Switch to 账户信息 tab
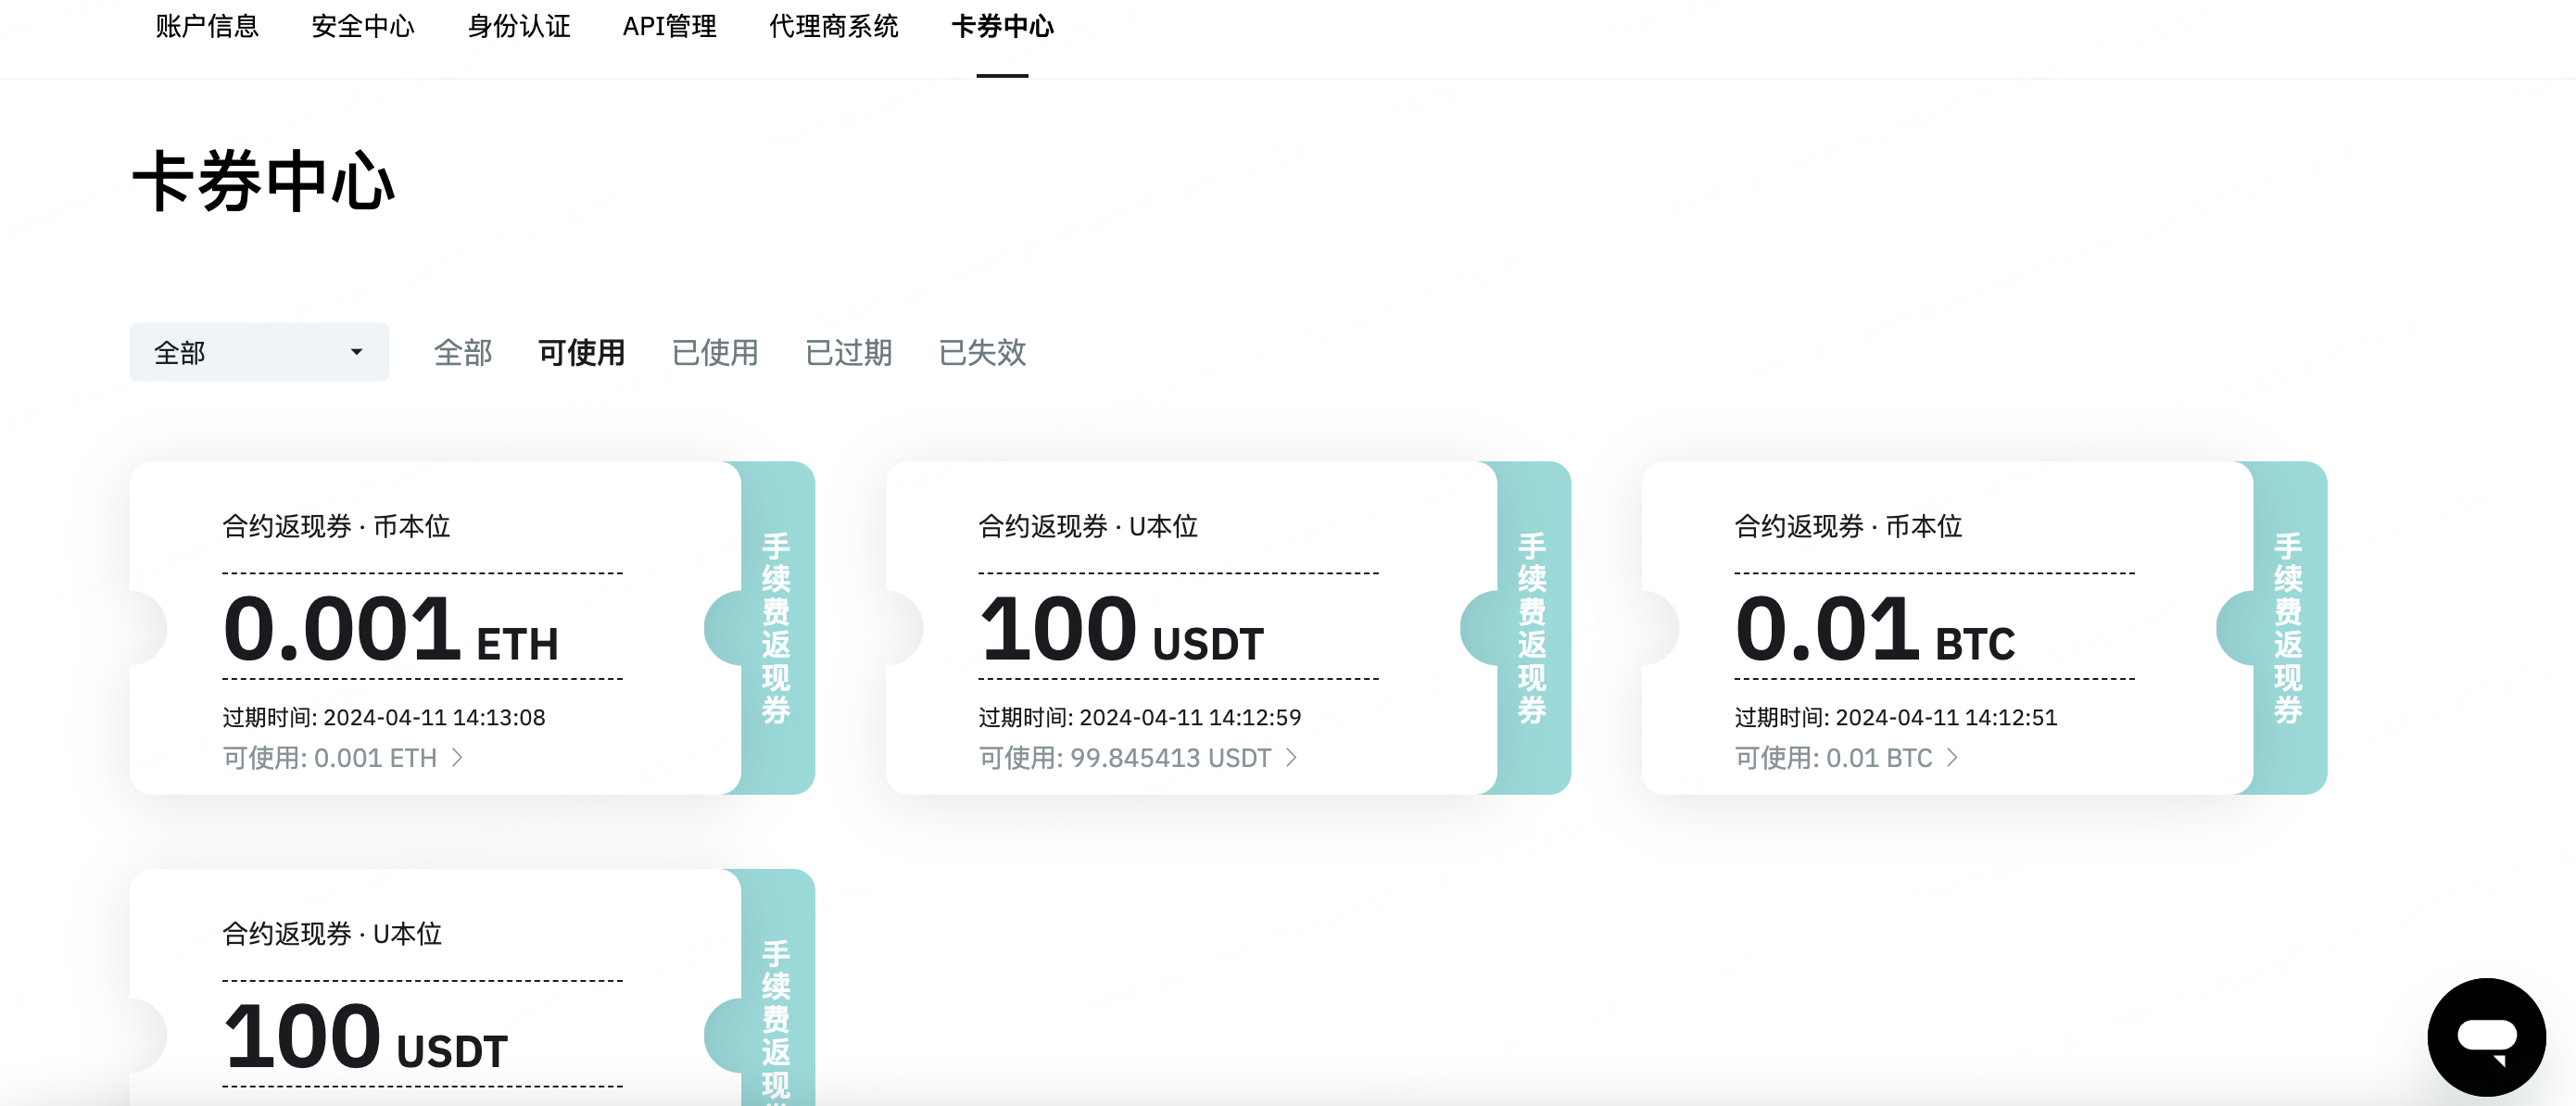 [x=207, y=27]
